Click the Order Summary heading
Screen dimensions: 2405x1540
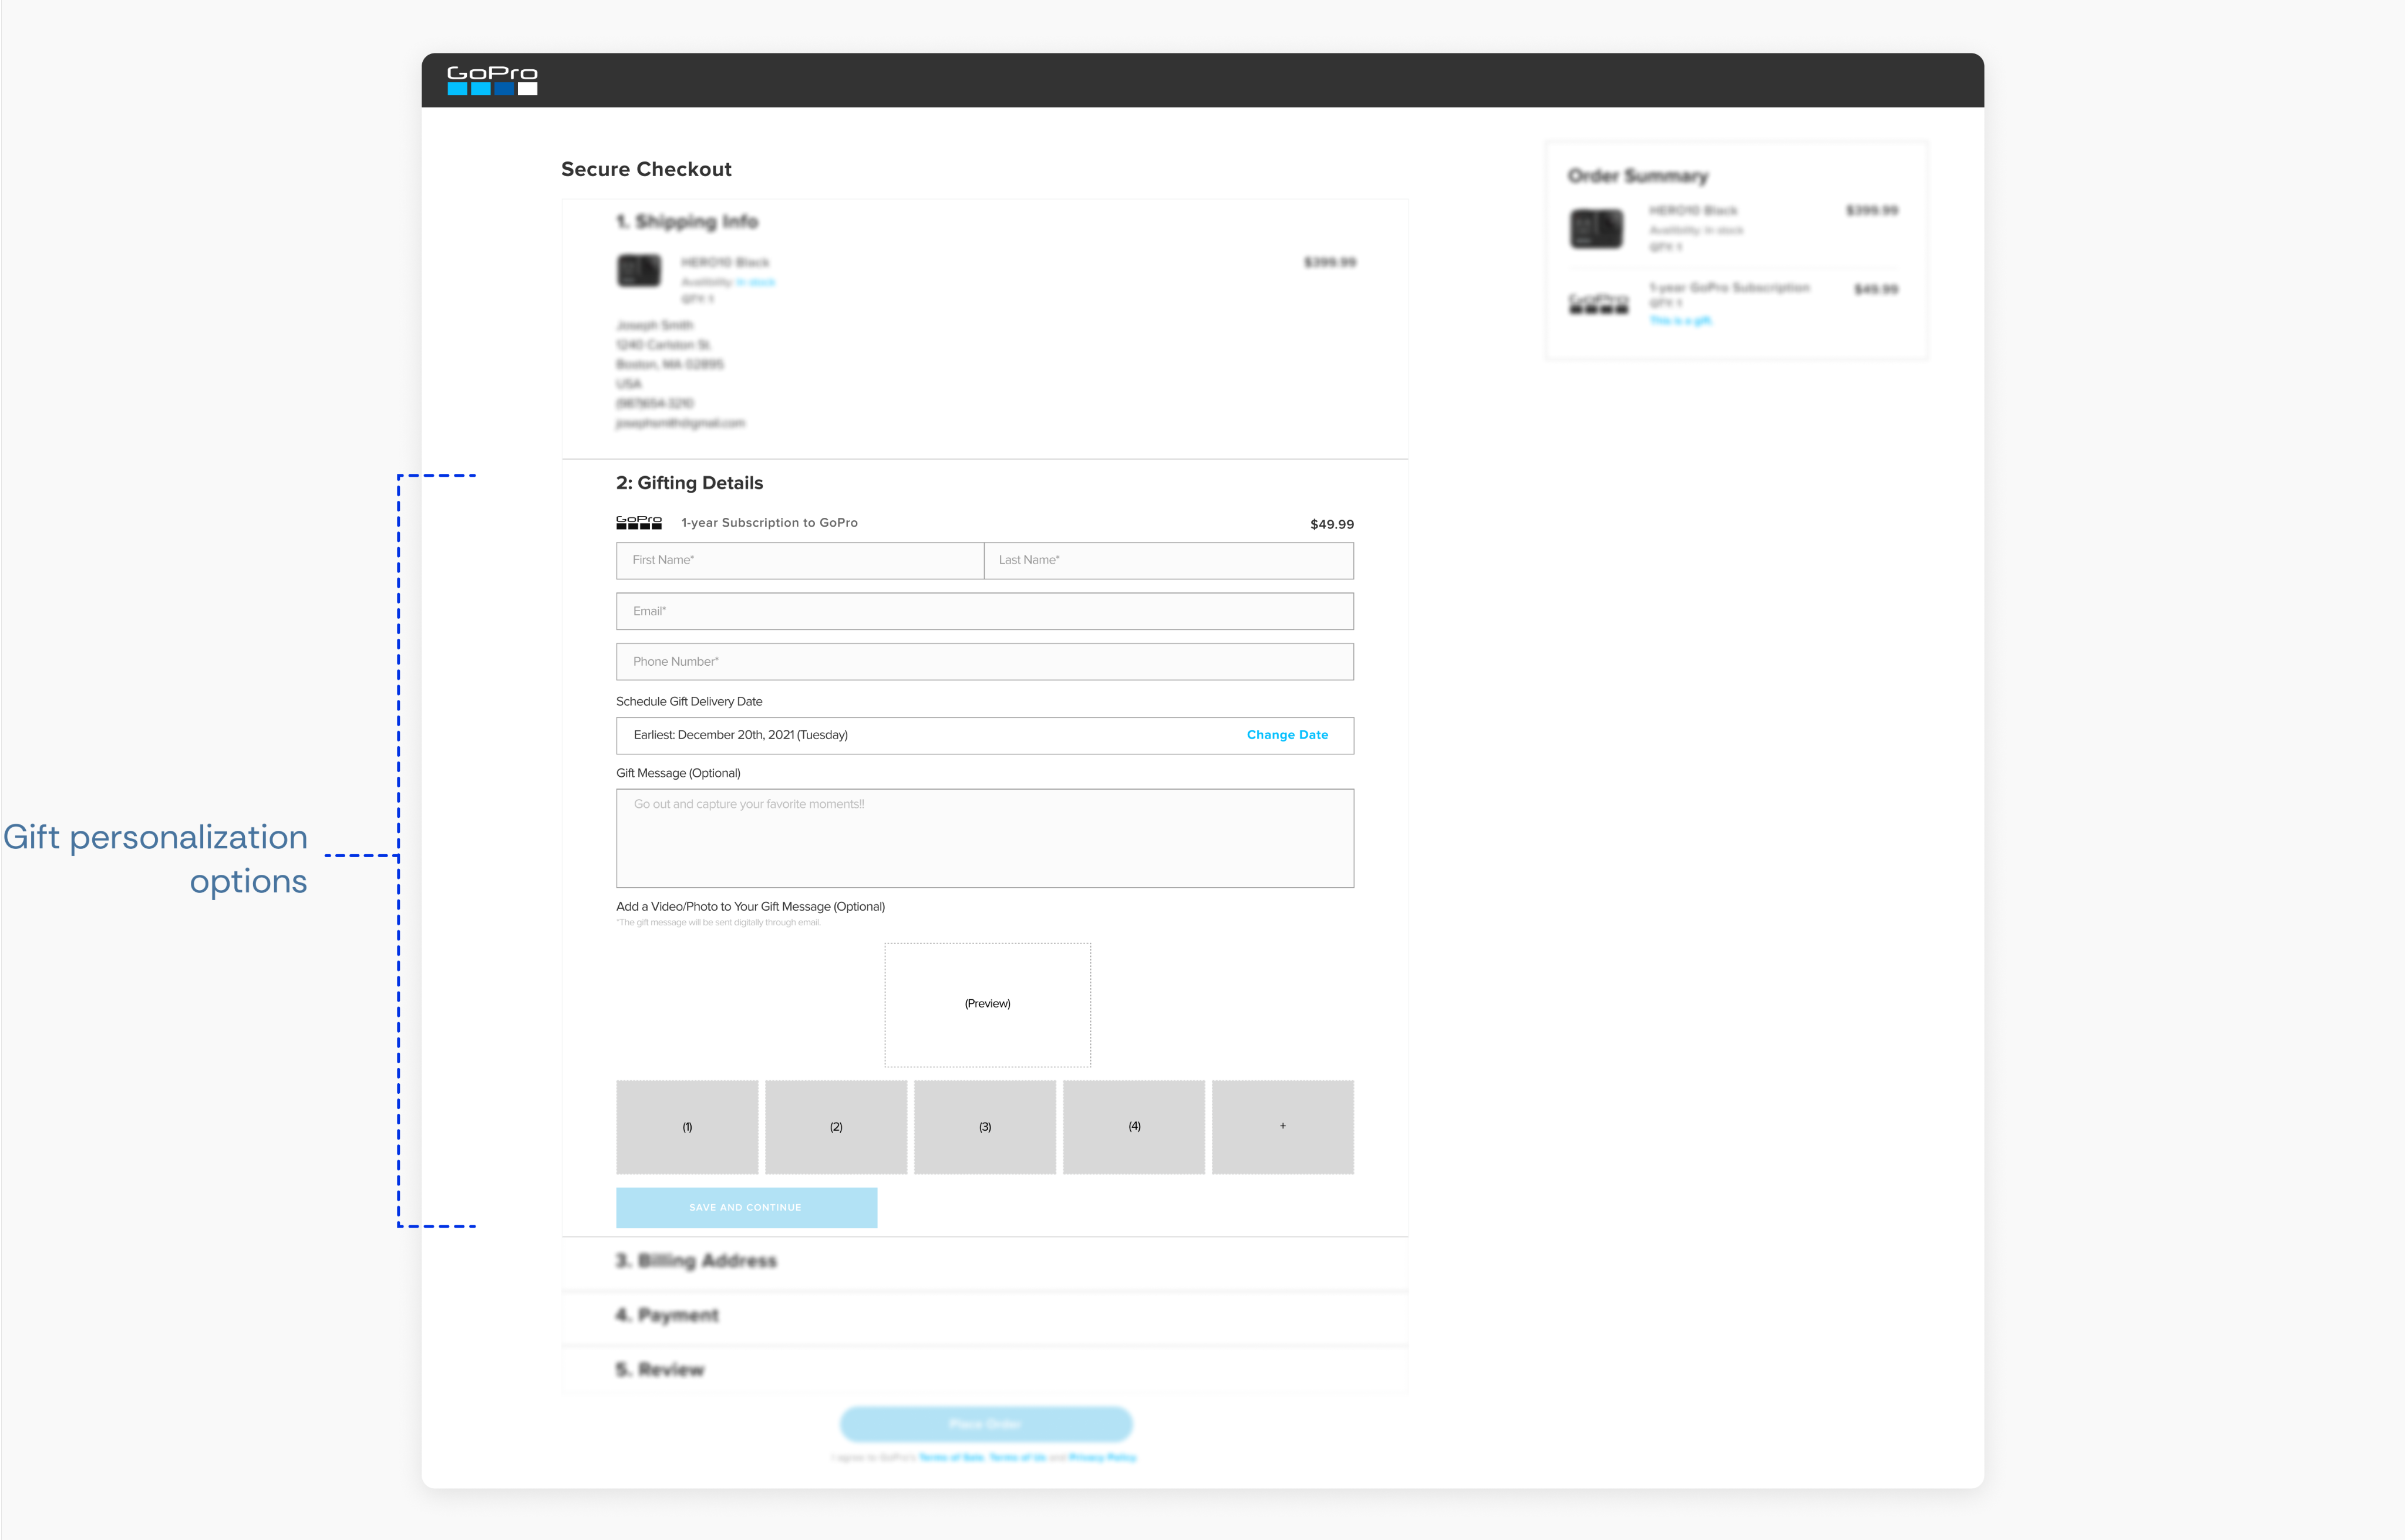click(1638, 176)
